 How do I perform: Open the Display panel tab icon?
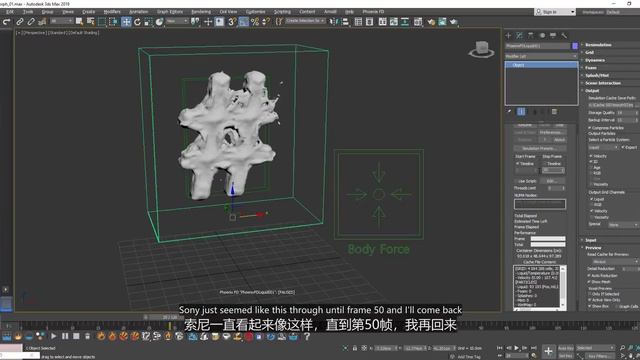point(553,36)
